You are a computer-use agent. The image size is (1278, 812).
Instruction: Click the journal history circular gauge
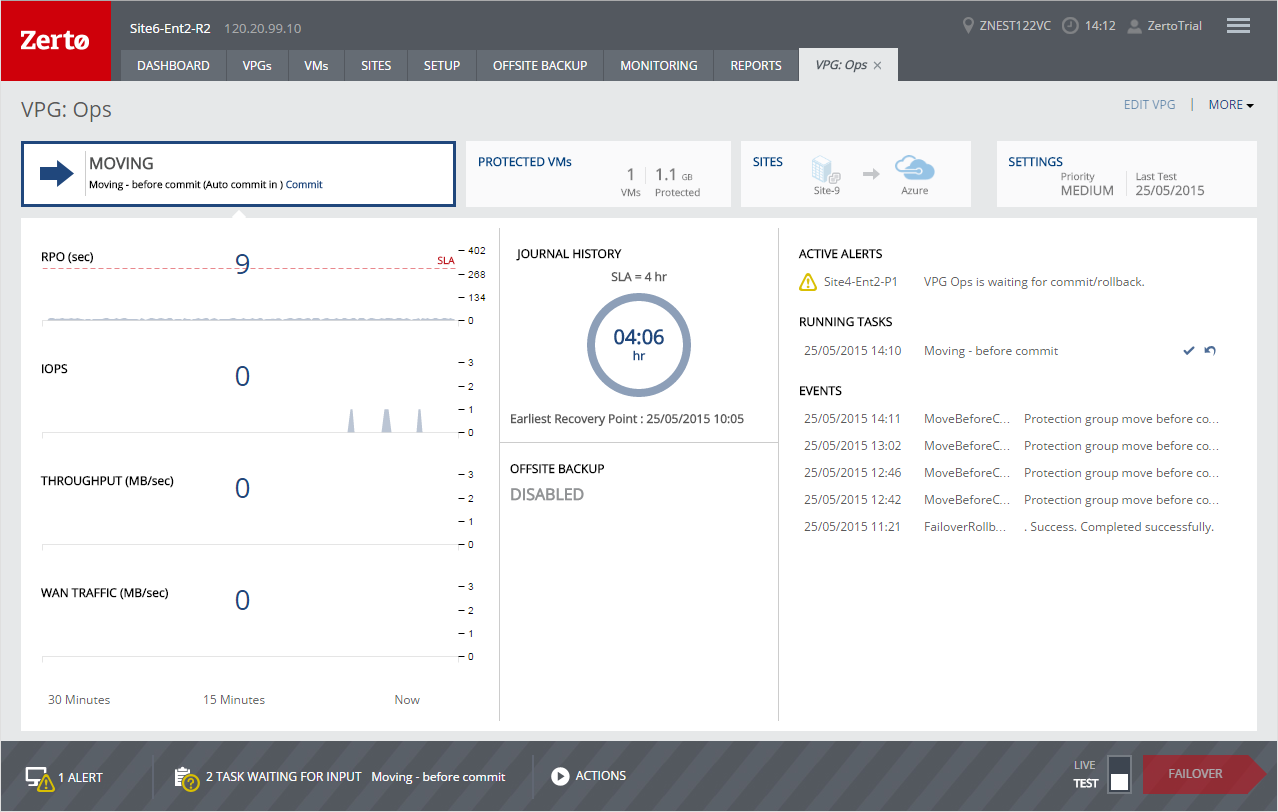point(639,345)
